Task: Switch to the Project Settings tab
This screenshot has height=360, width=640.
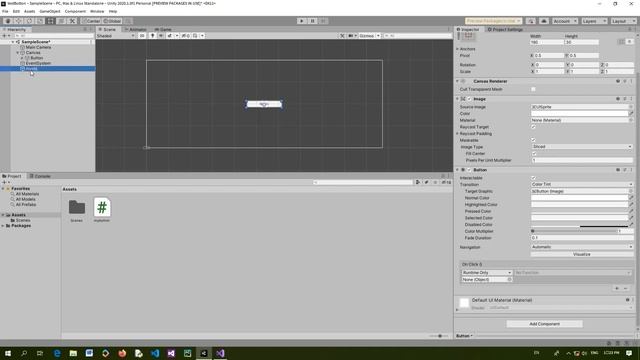Action: tap(505, 29)
